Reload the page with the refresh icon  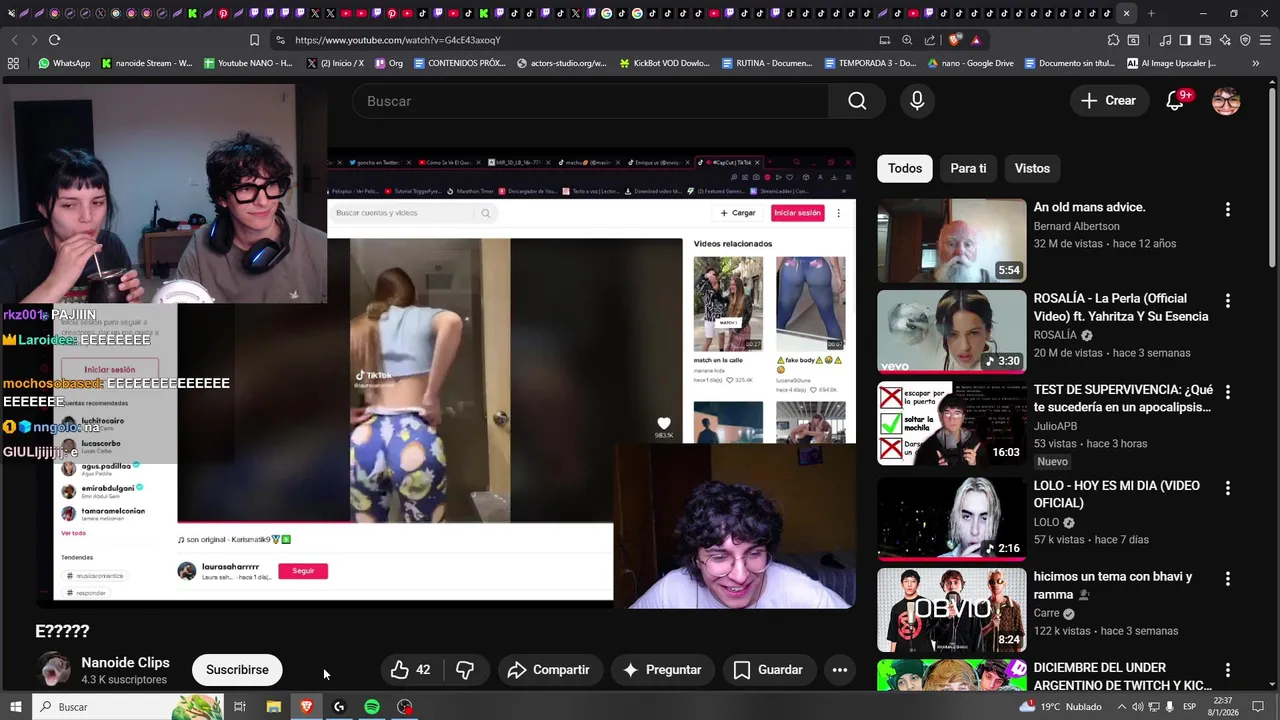(x=54, y=40)
